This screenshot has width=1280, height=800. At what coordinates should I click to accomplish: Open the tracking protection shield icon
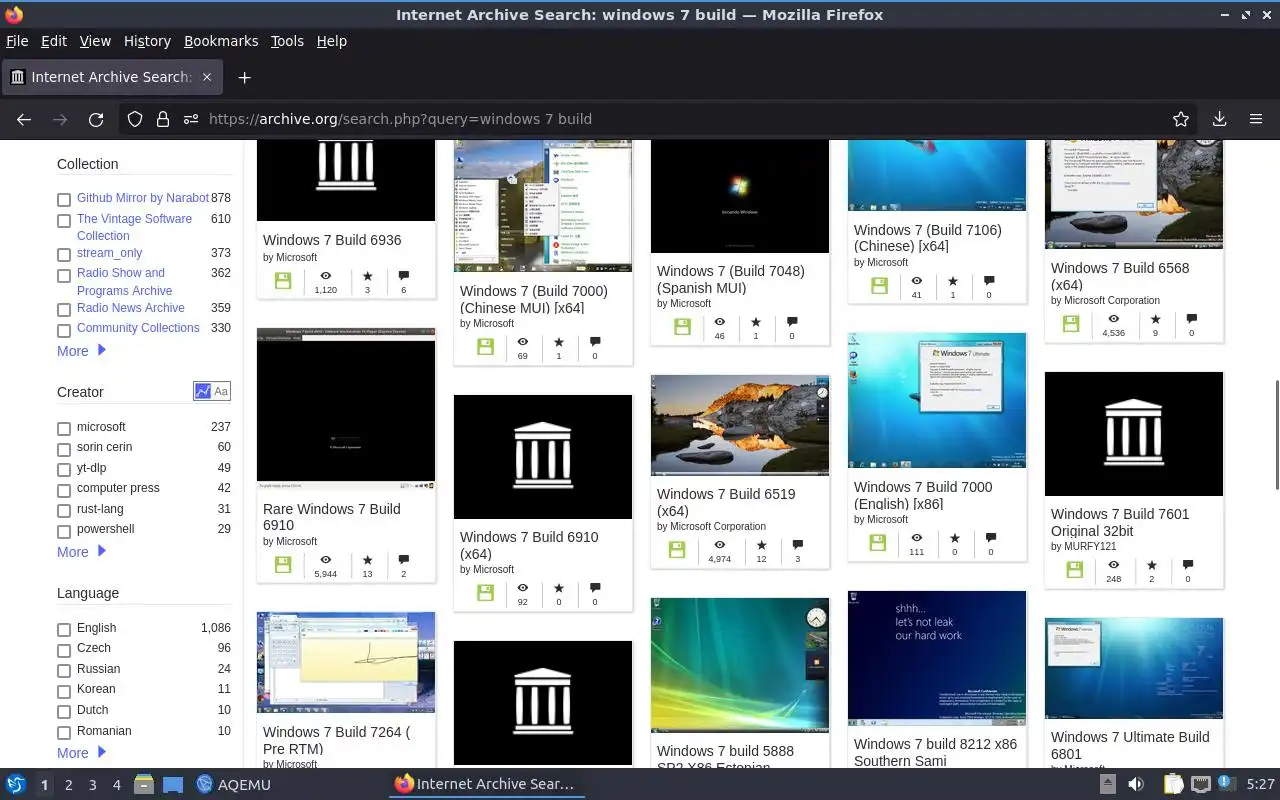[135, 119]
